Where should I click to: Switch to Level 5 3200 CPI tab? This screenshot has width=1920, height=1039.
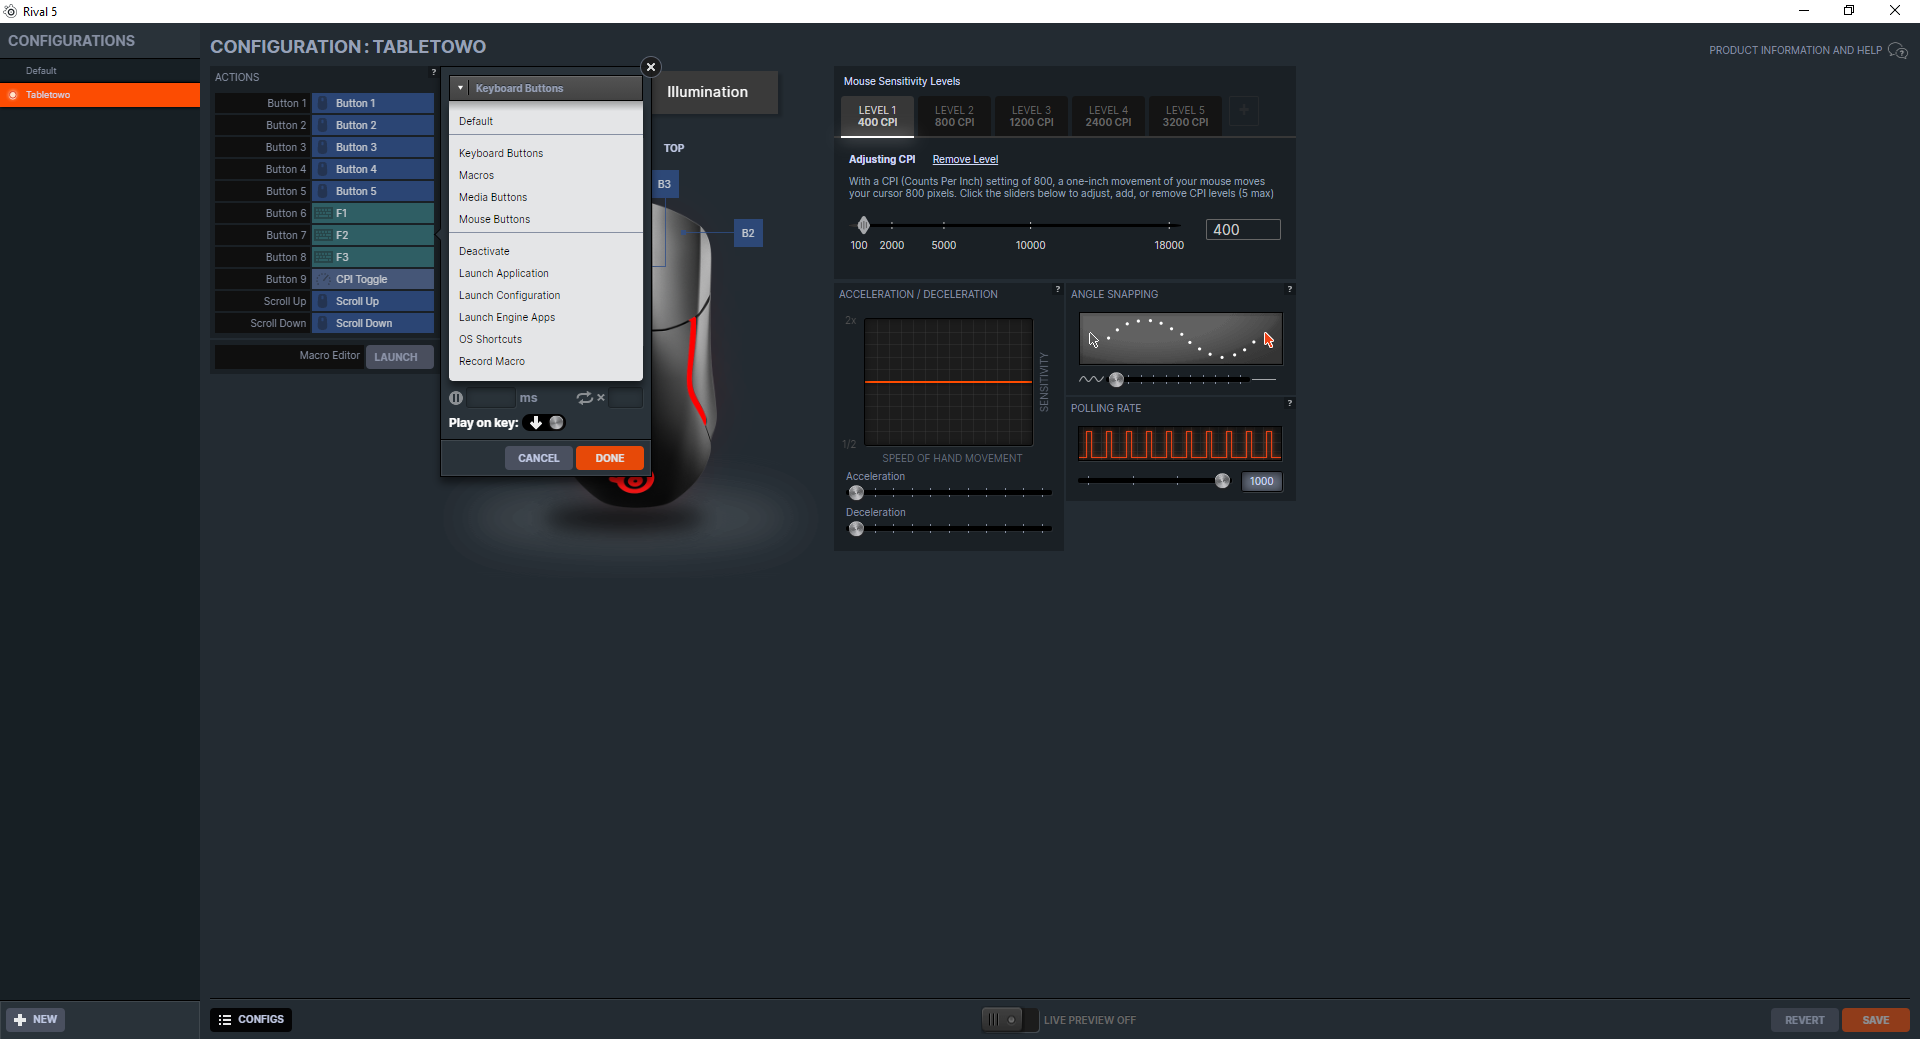[1185, 116]
